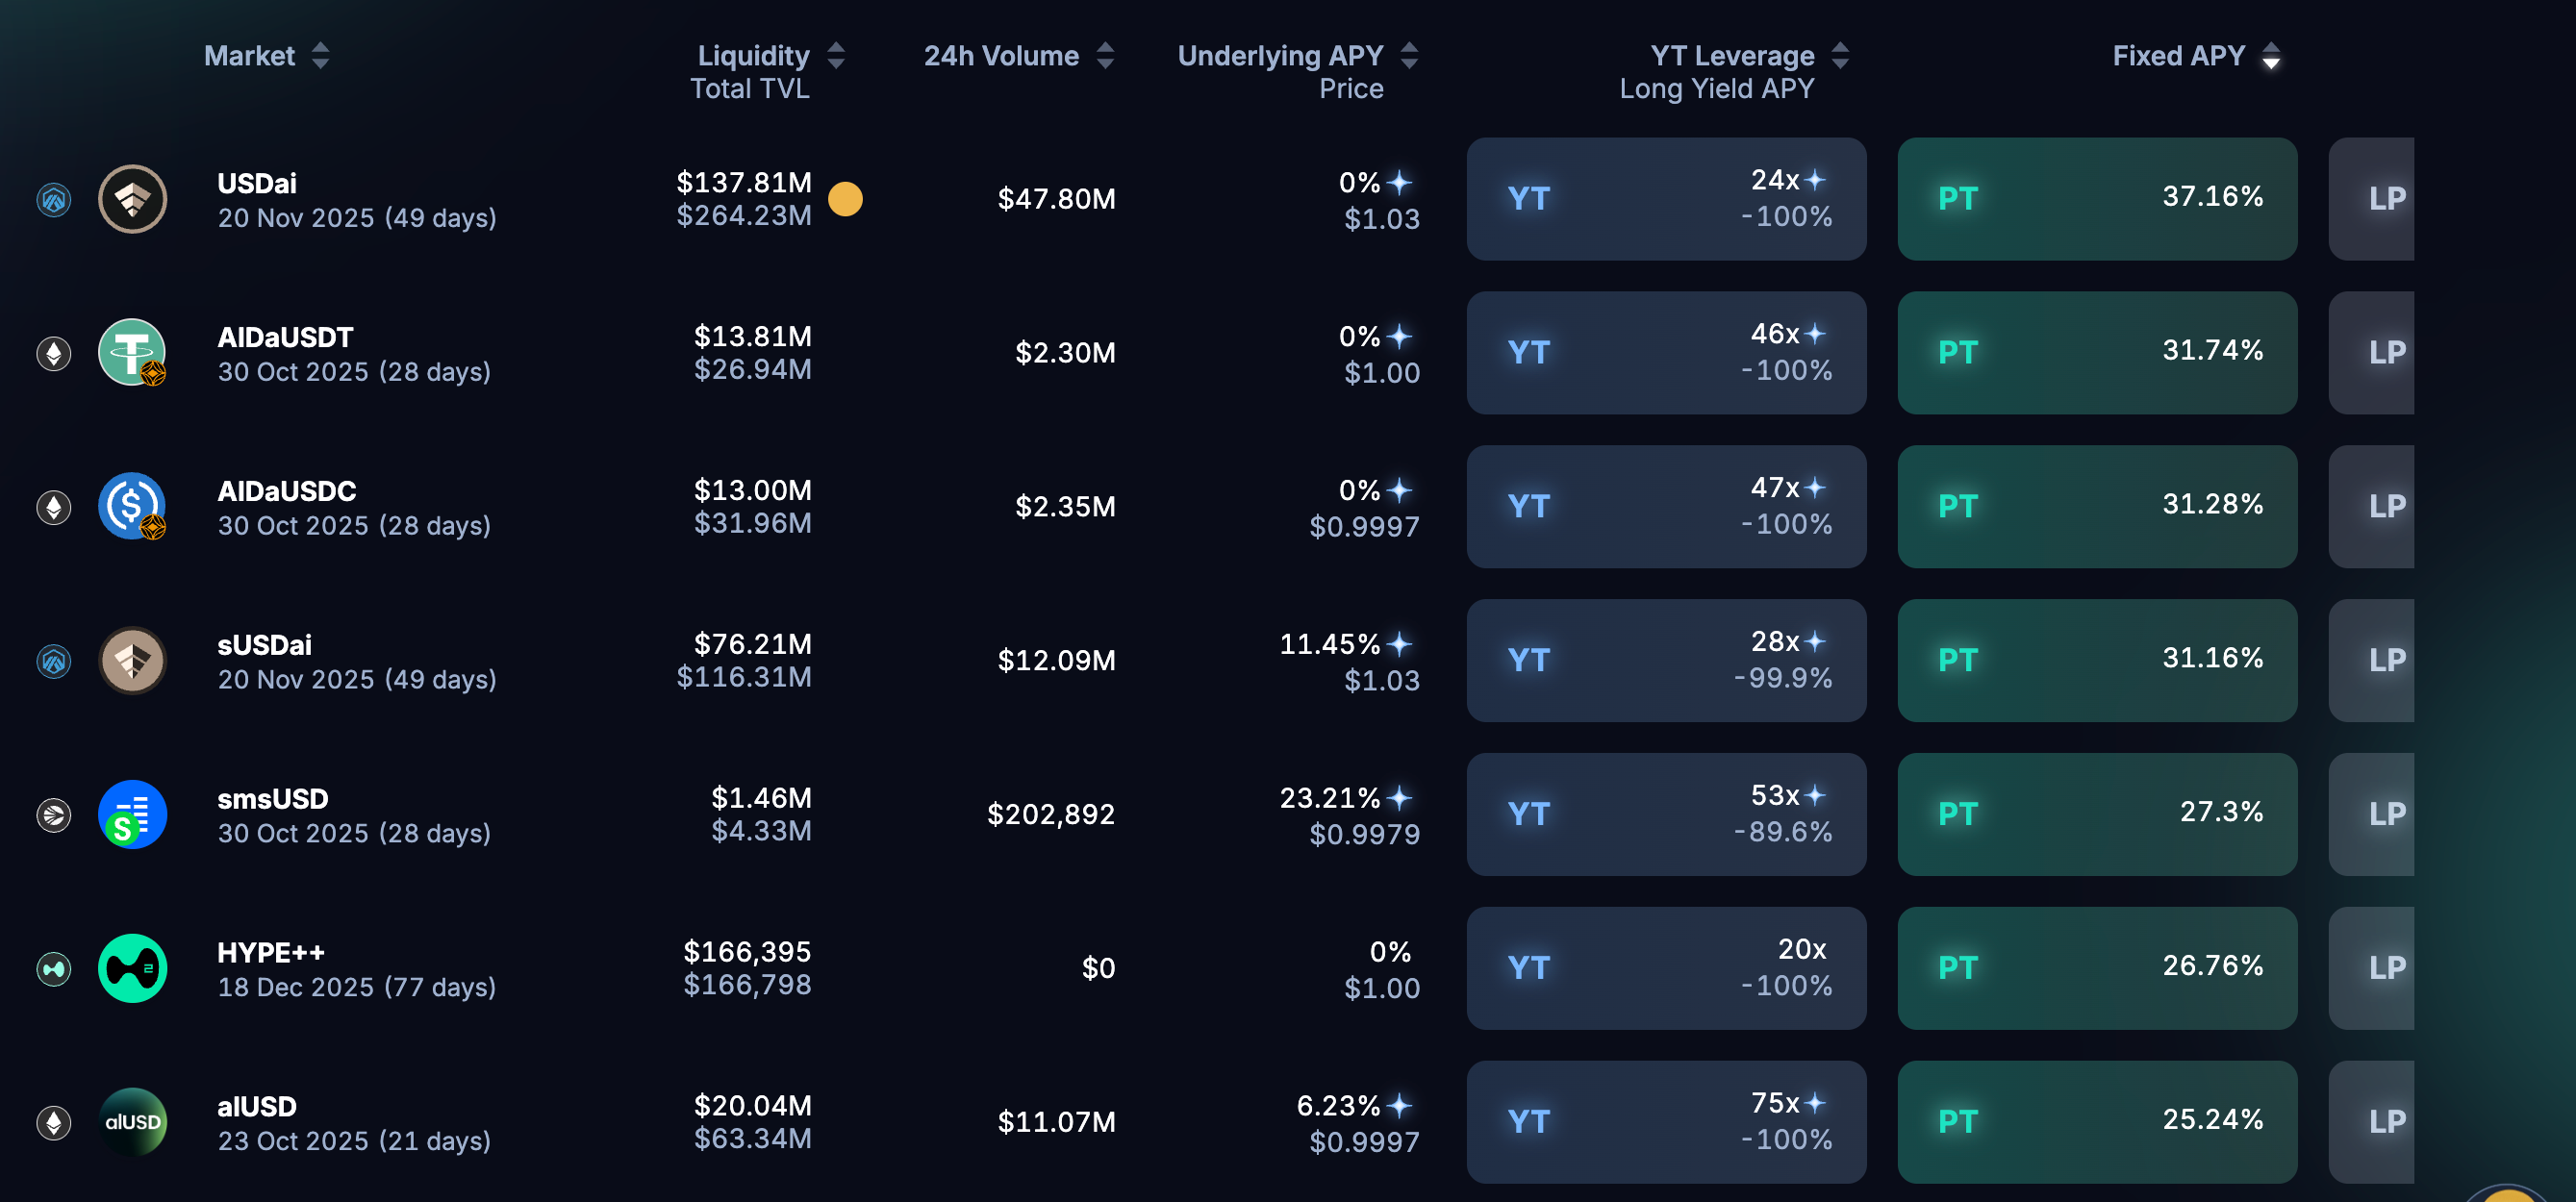Viewport: 2576px width, 1202px height.
Task: Click the AIDaUSDC token icon
Action: click(132, 506)
